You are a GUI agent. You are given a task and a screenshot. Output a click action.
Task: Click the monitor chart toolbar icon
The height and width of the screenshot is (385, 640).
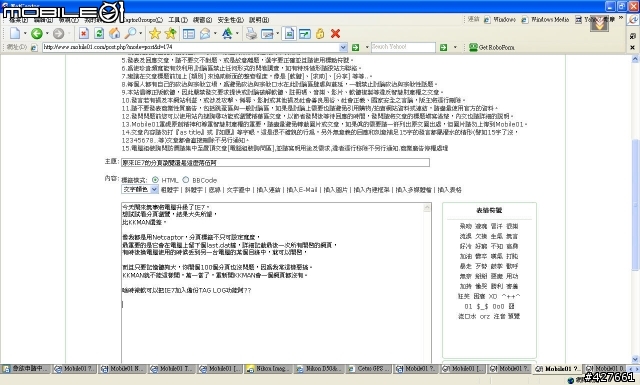pos(305,33)
